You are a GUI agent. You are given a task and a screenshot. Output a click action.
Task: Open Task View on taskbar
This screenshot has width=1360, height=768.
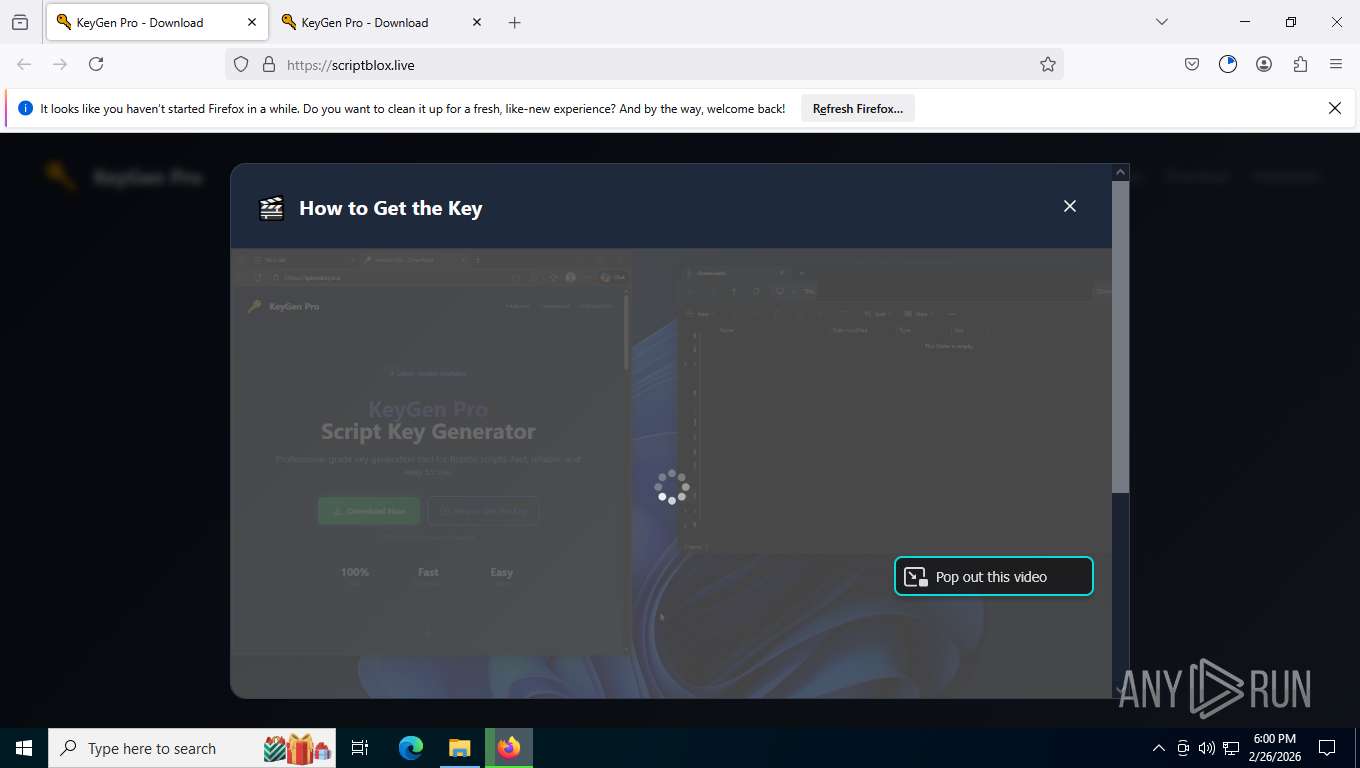pyautogui.click(x=360, y=748)
